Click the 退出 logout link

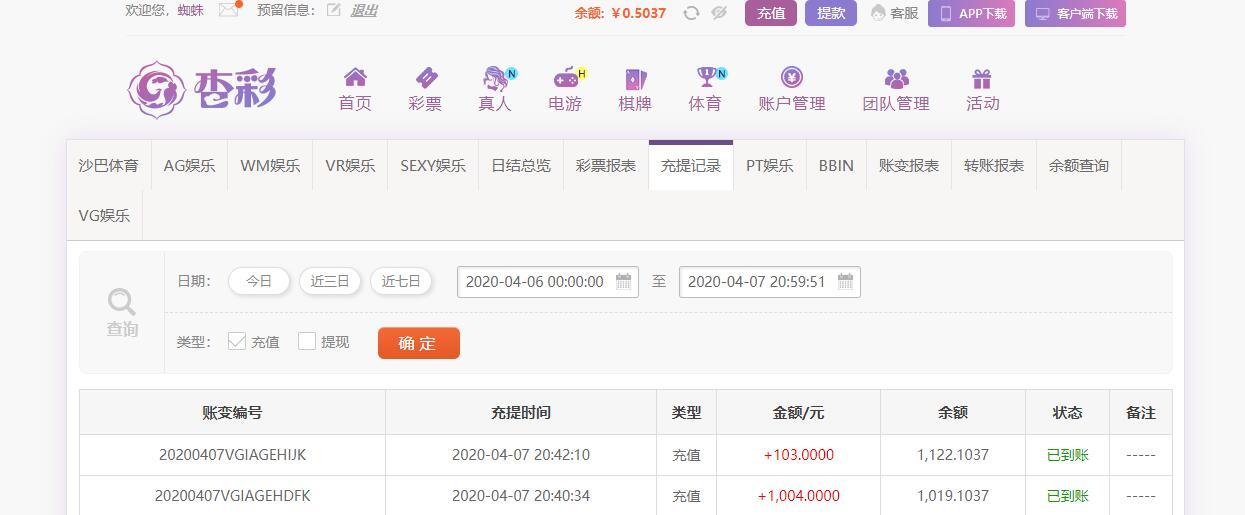364,11
